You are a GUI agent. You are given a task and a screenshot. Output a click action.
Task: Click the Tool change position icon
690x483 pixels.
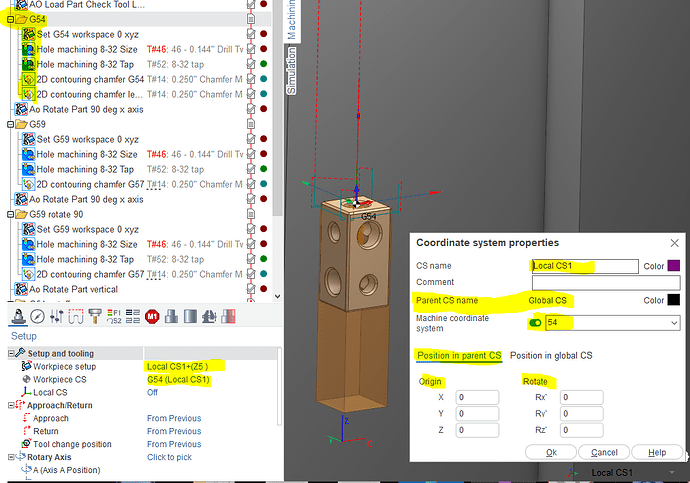25,444
